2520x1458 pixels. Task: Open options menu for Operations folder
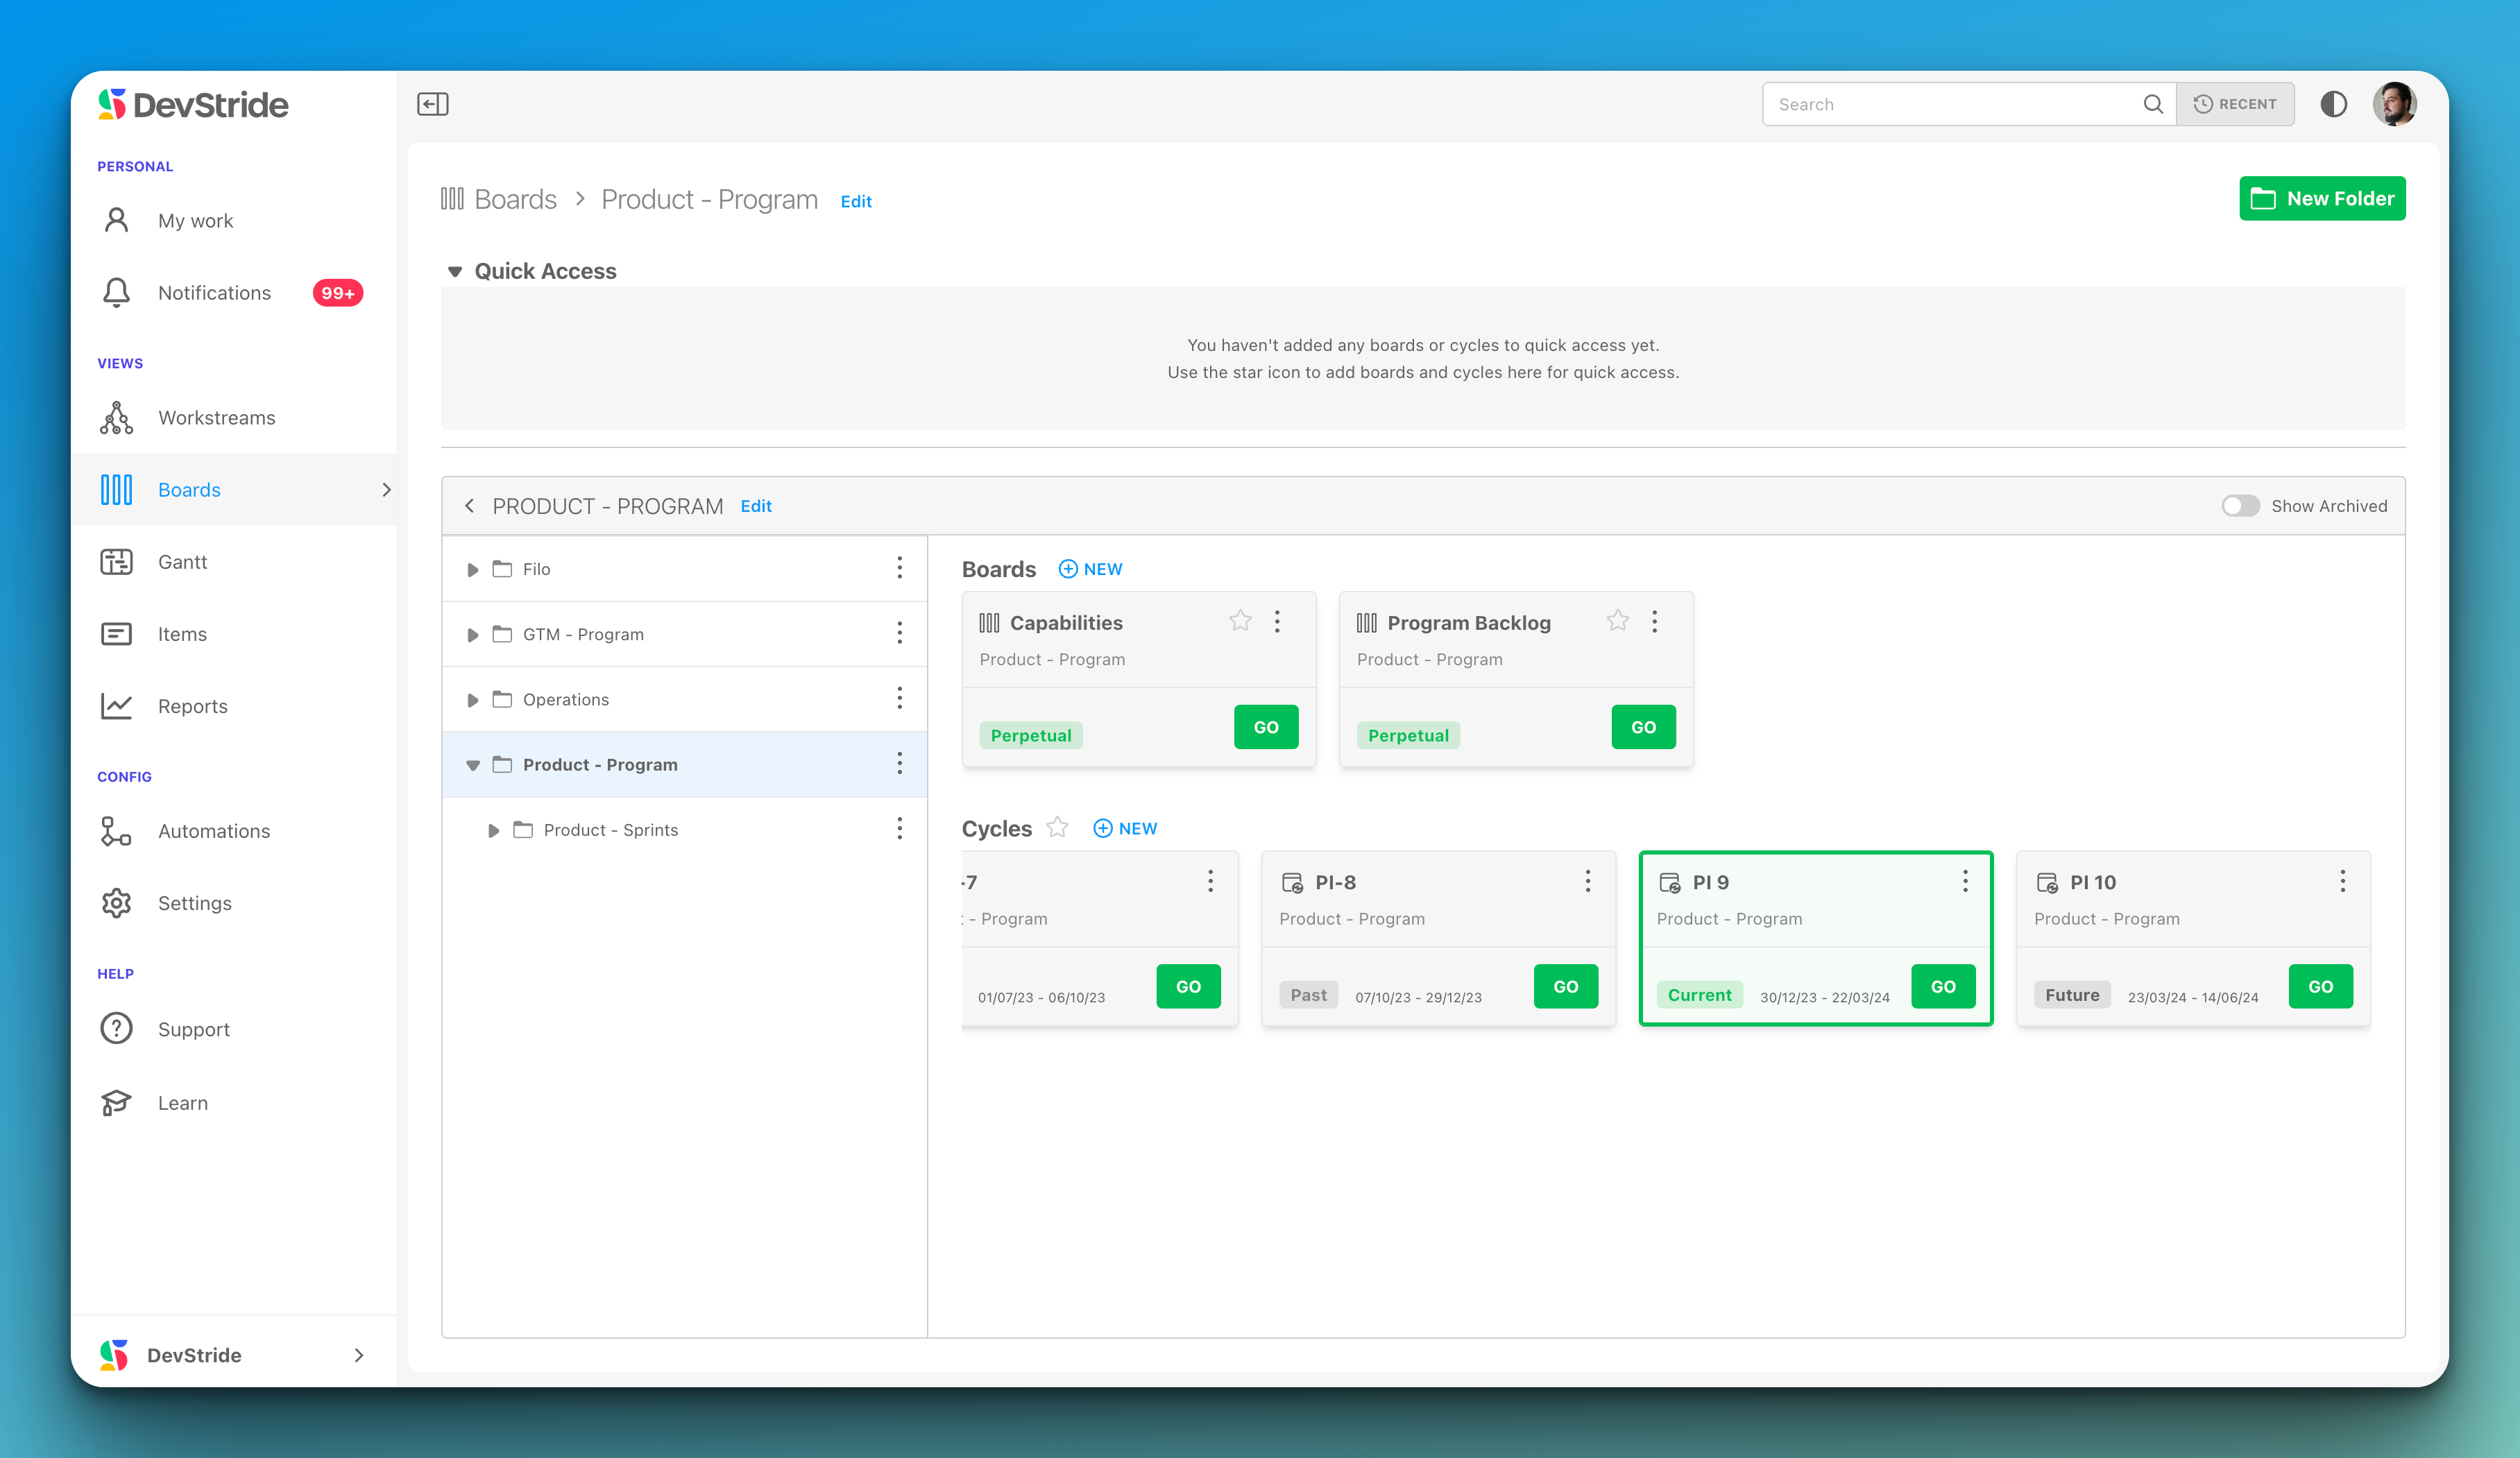899,698
